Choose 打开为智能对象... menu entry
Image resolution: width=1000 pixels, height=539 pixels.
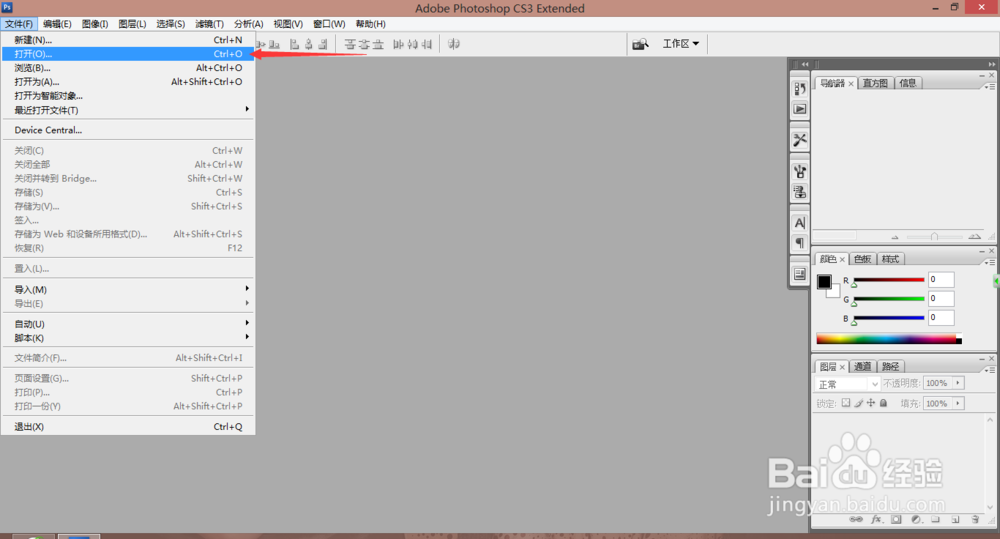128,96
